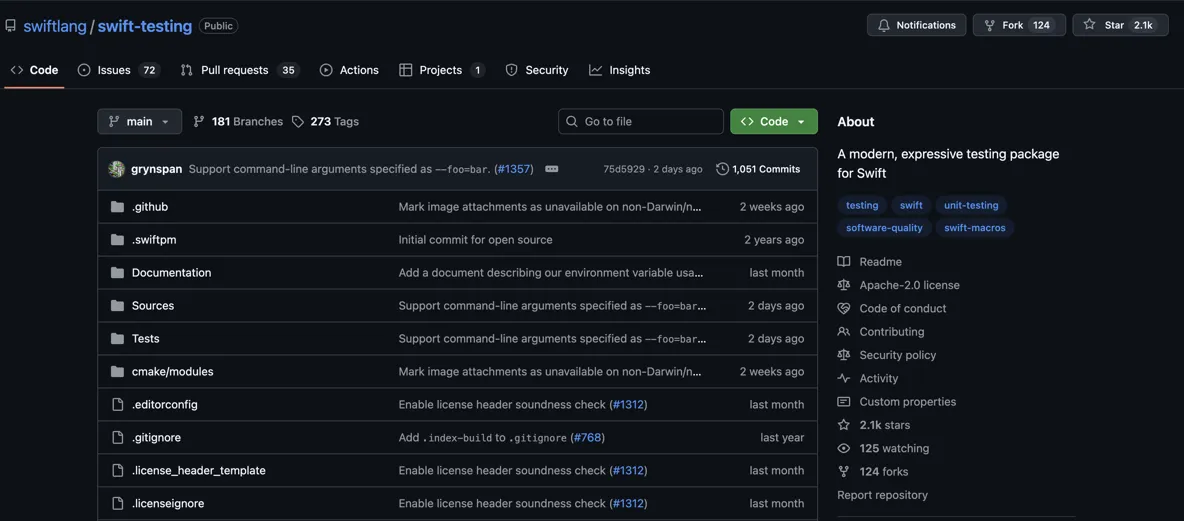This screenshot has width=1184, height=521.
Task: Open the commit history clock icon
Action: pyautogui.click(x=722, y=169)
